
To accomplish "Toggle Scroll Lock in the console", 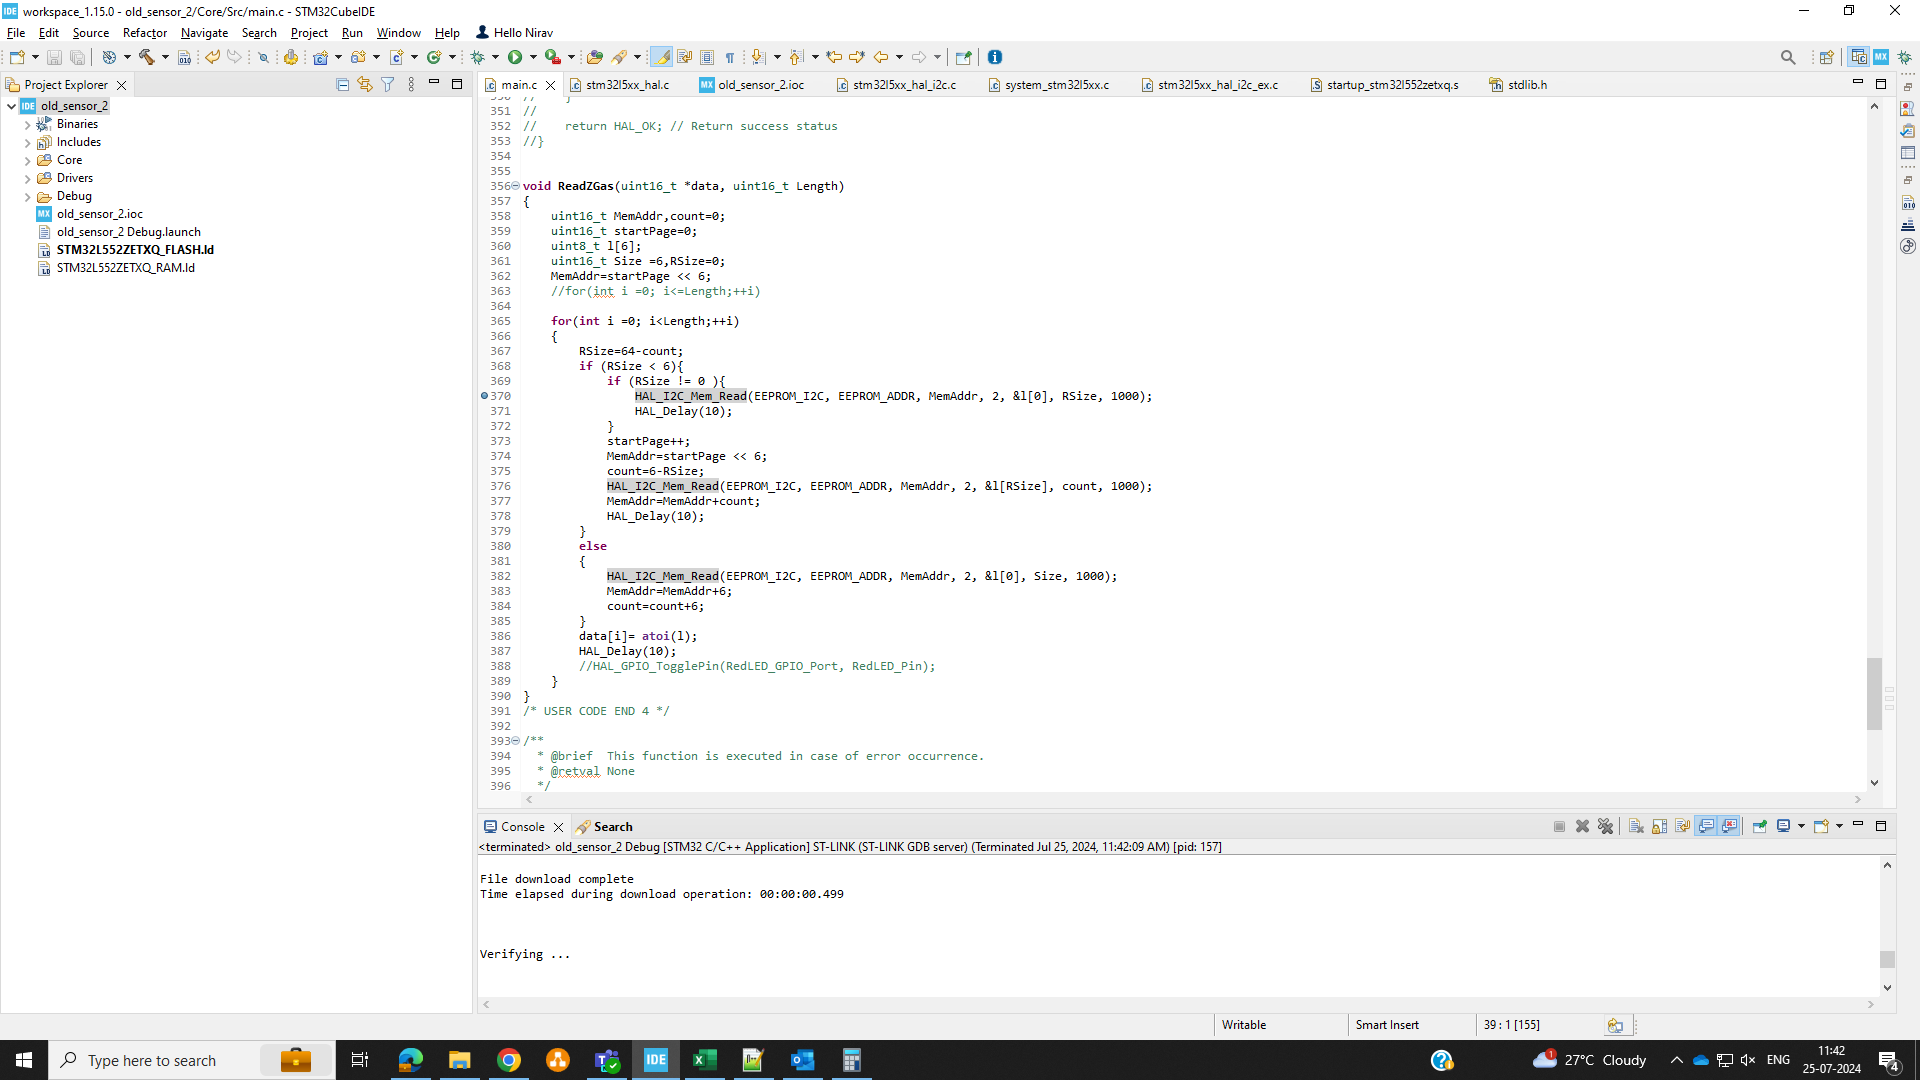I will (1660, 826).
